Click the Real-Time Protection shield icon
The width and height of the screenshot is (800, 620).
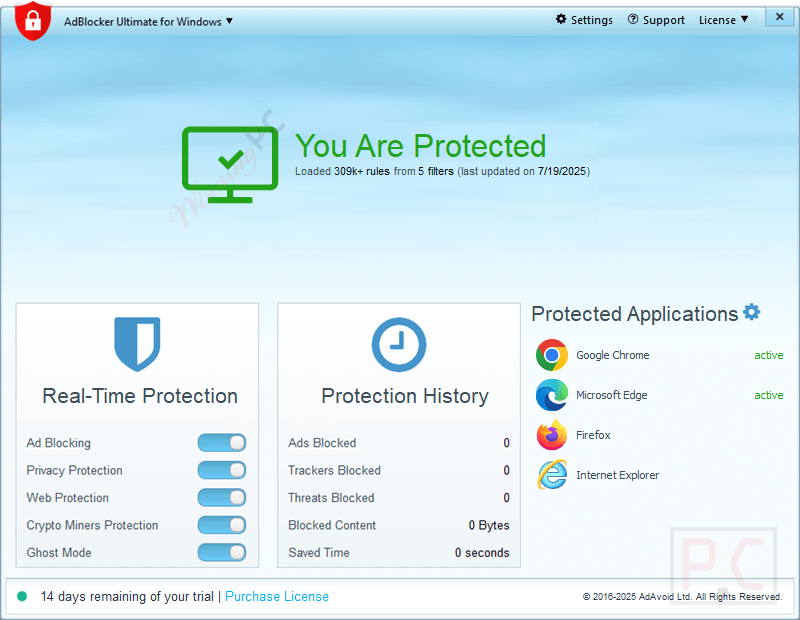coord(137,344)
